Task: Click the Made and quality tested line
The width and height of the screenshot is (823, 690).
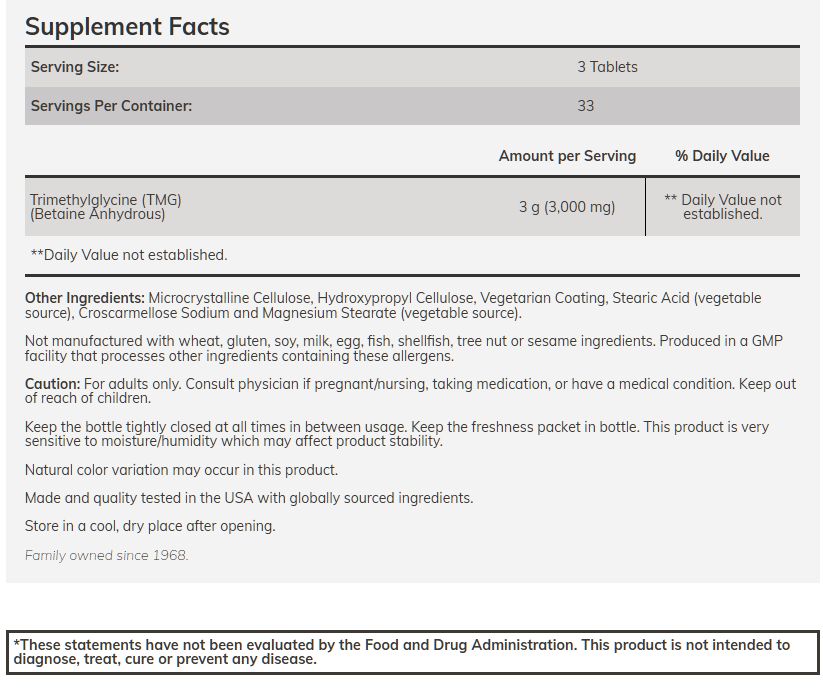Action: coord(249,498)
